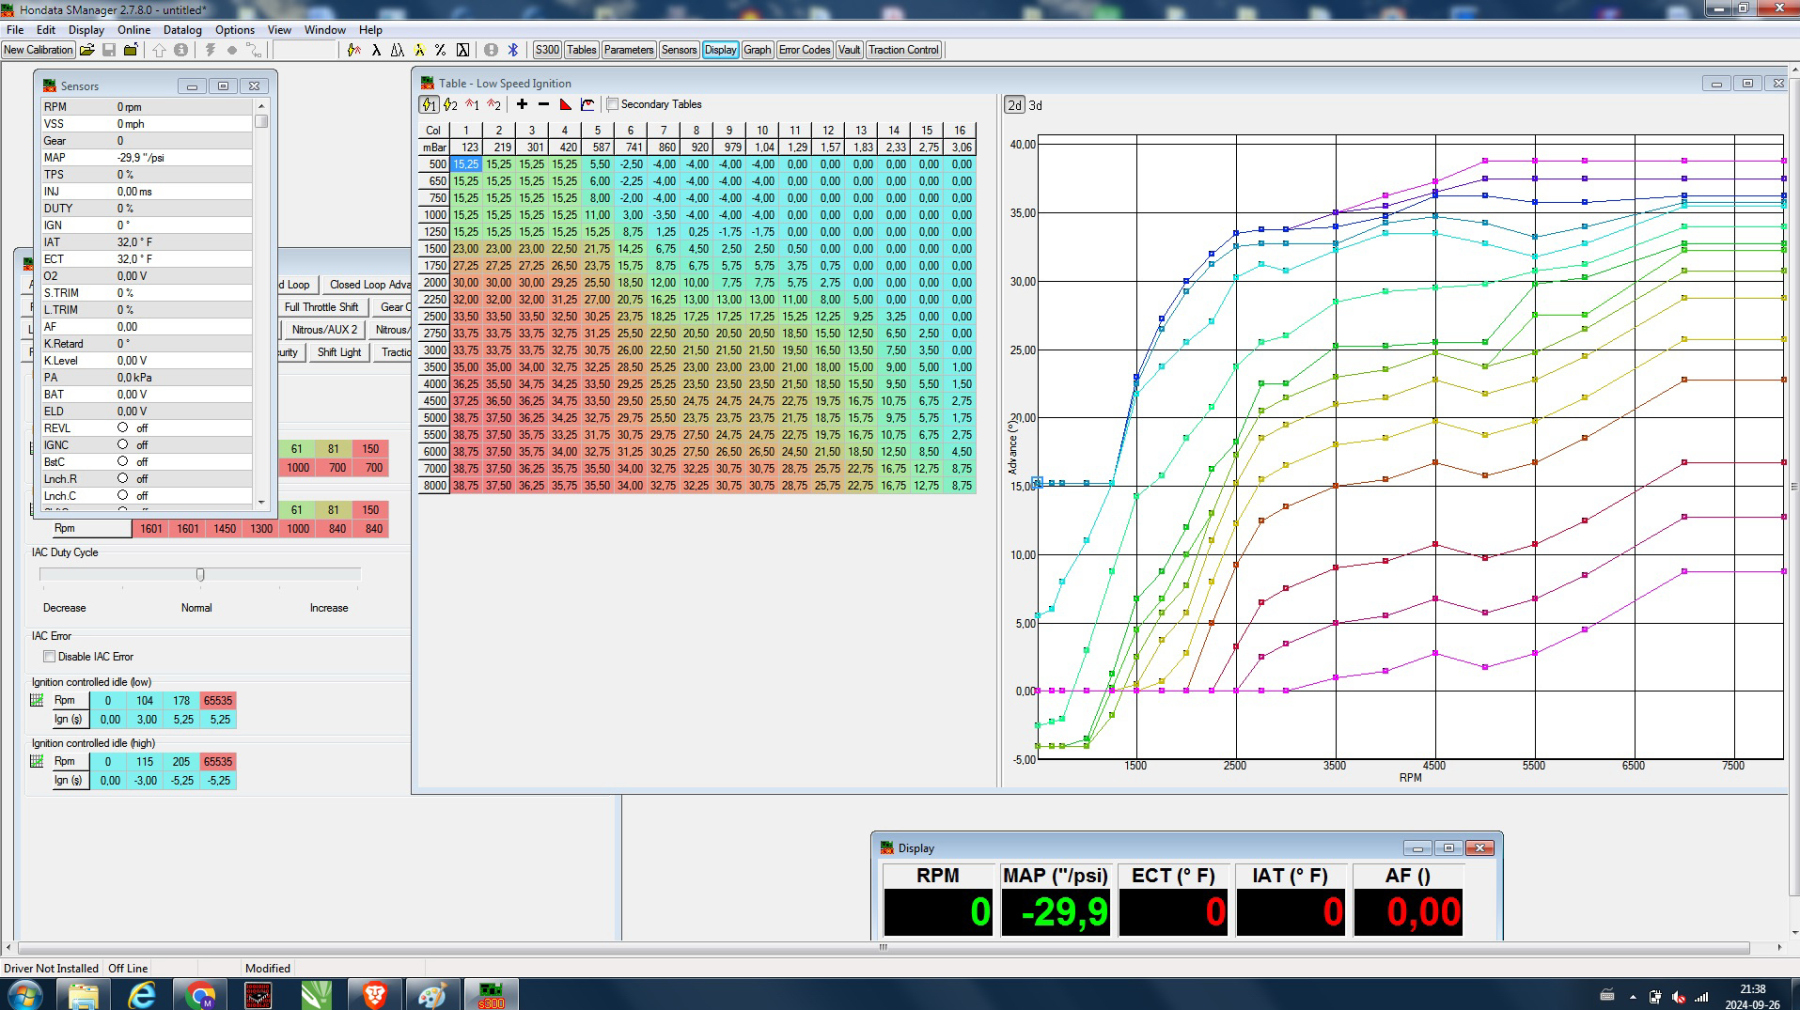Toggle the 3d graph view button
This screenshot has width=1800, height=1010.
pyautogui.click(x=1036, y=105)
